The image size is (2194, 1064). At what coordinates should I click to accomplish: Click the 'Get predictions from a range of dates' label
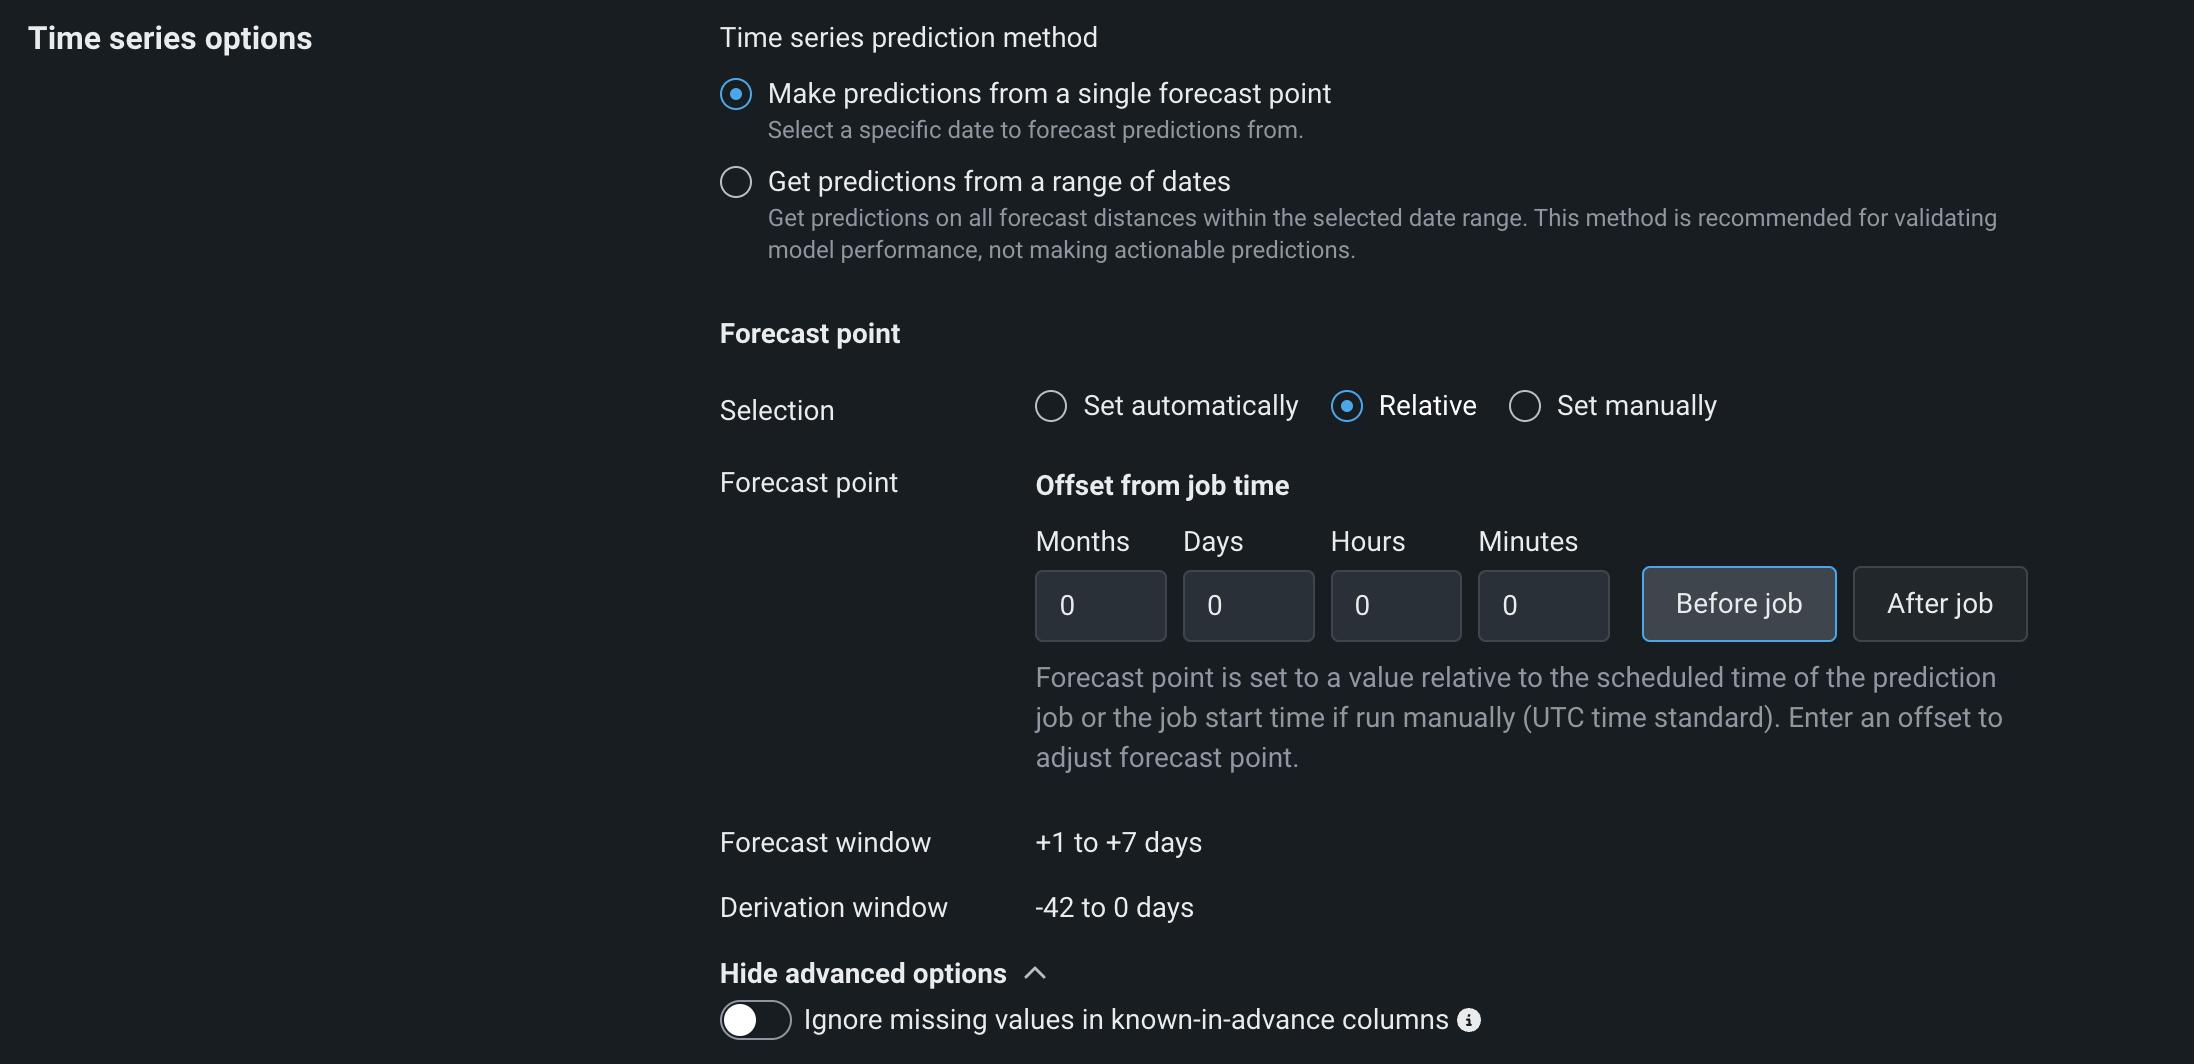(999, 182)
